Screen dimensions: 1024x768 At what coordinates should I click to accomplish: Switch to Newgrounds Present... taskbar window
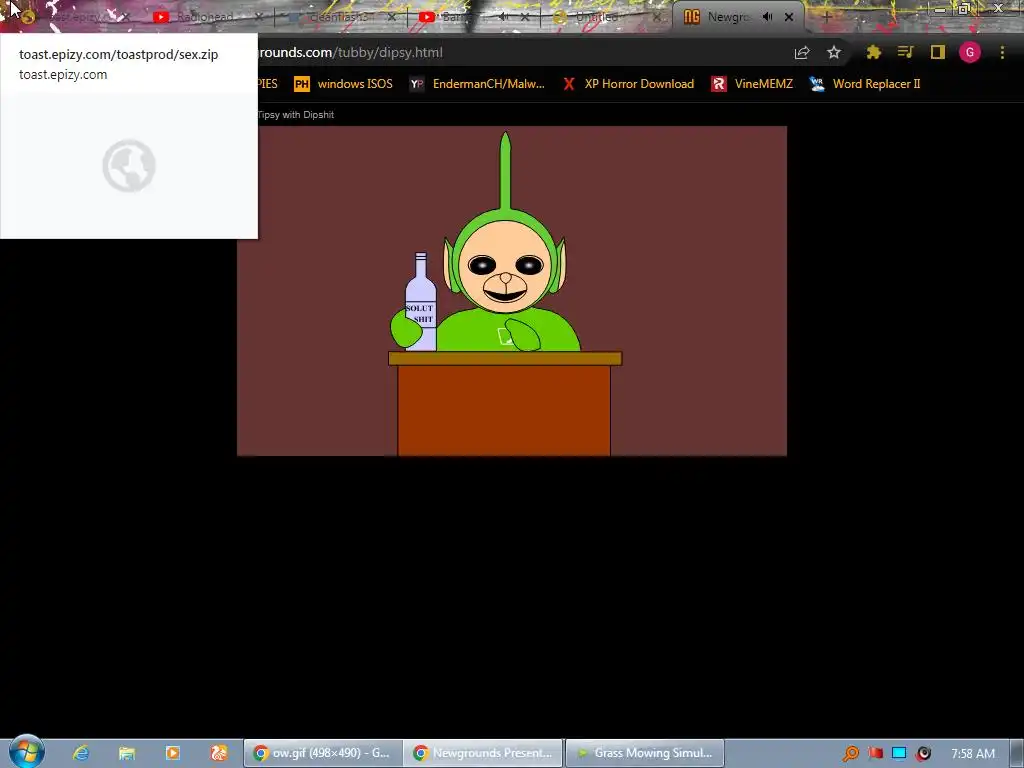point(483,753)
